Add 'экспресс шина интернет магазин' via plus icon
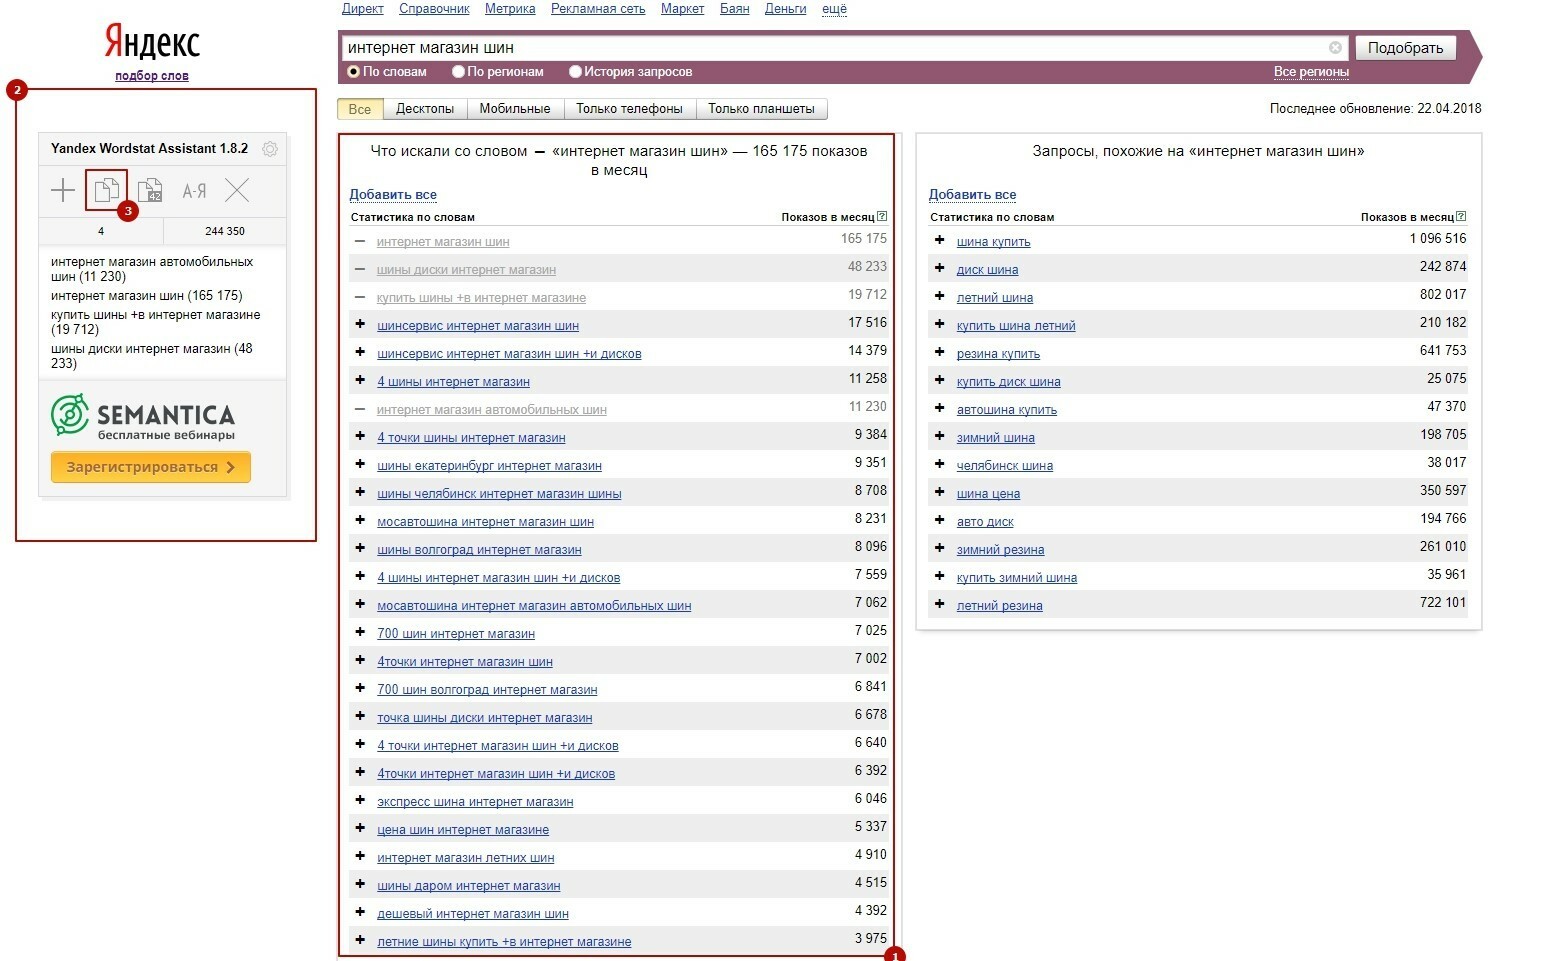 click(x=360, y=800)
